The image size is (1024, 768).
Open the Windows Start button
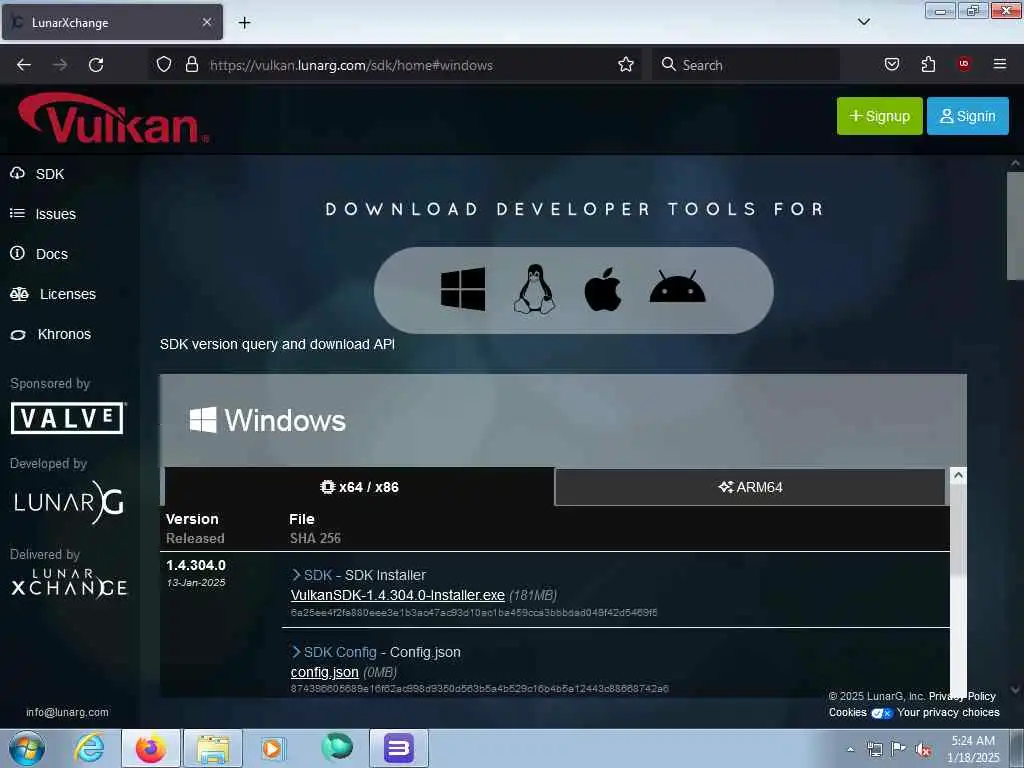coord(27,748)
